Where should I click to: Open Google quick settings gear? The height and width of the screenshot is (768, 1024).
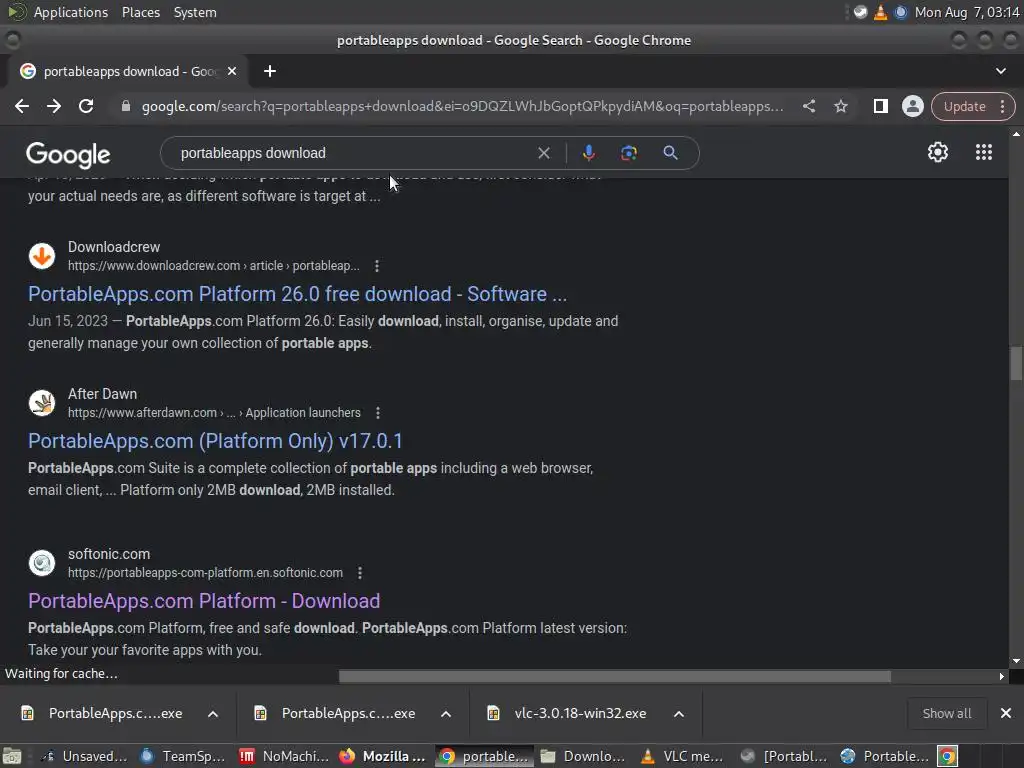point(938,152)
